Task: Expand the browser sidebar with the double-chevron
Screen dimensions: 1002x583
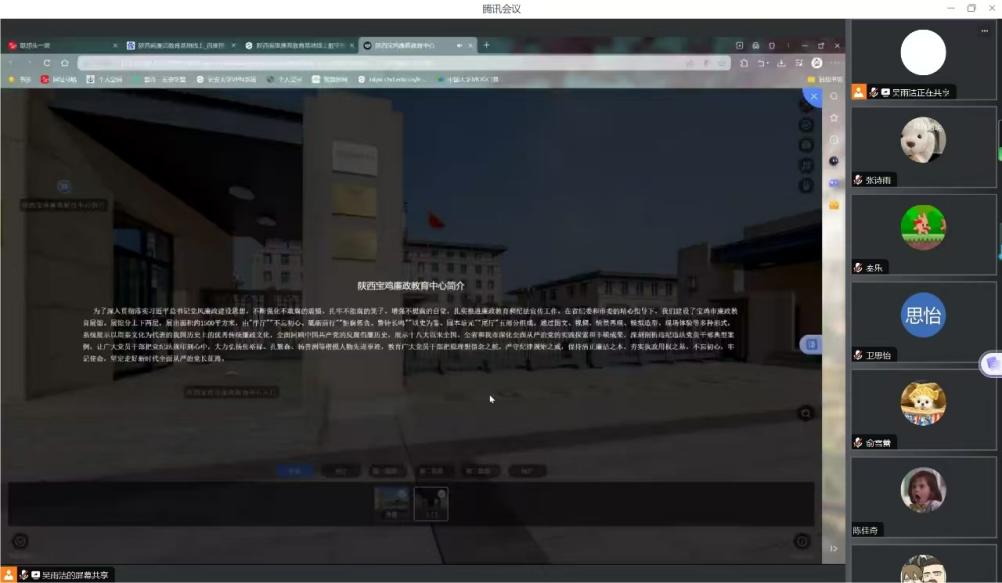Action: 834,548
